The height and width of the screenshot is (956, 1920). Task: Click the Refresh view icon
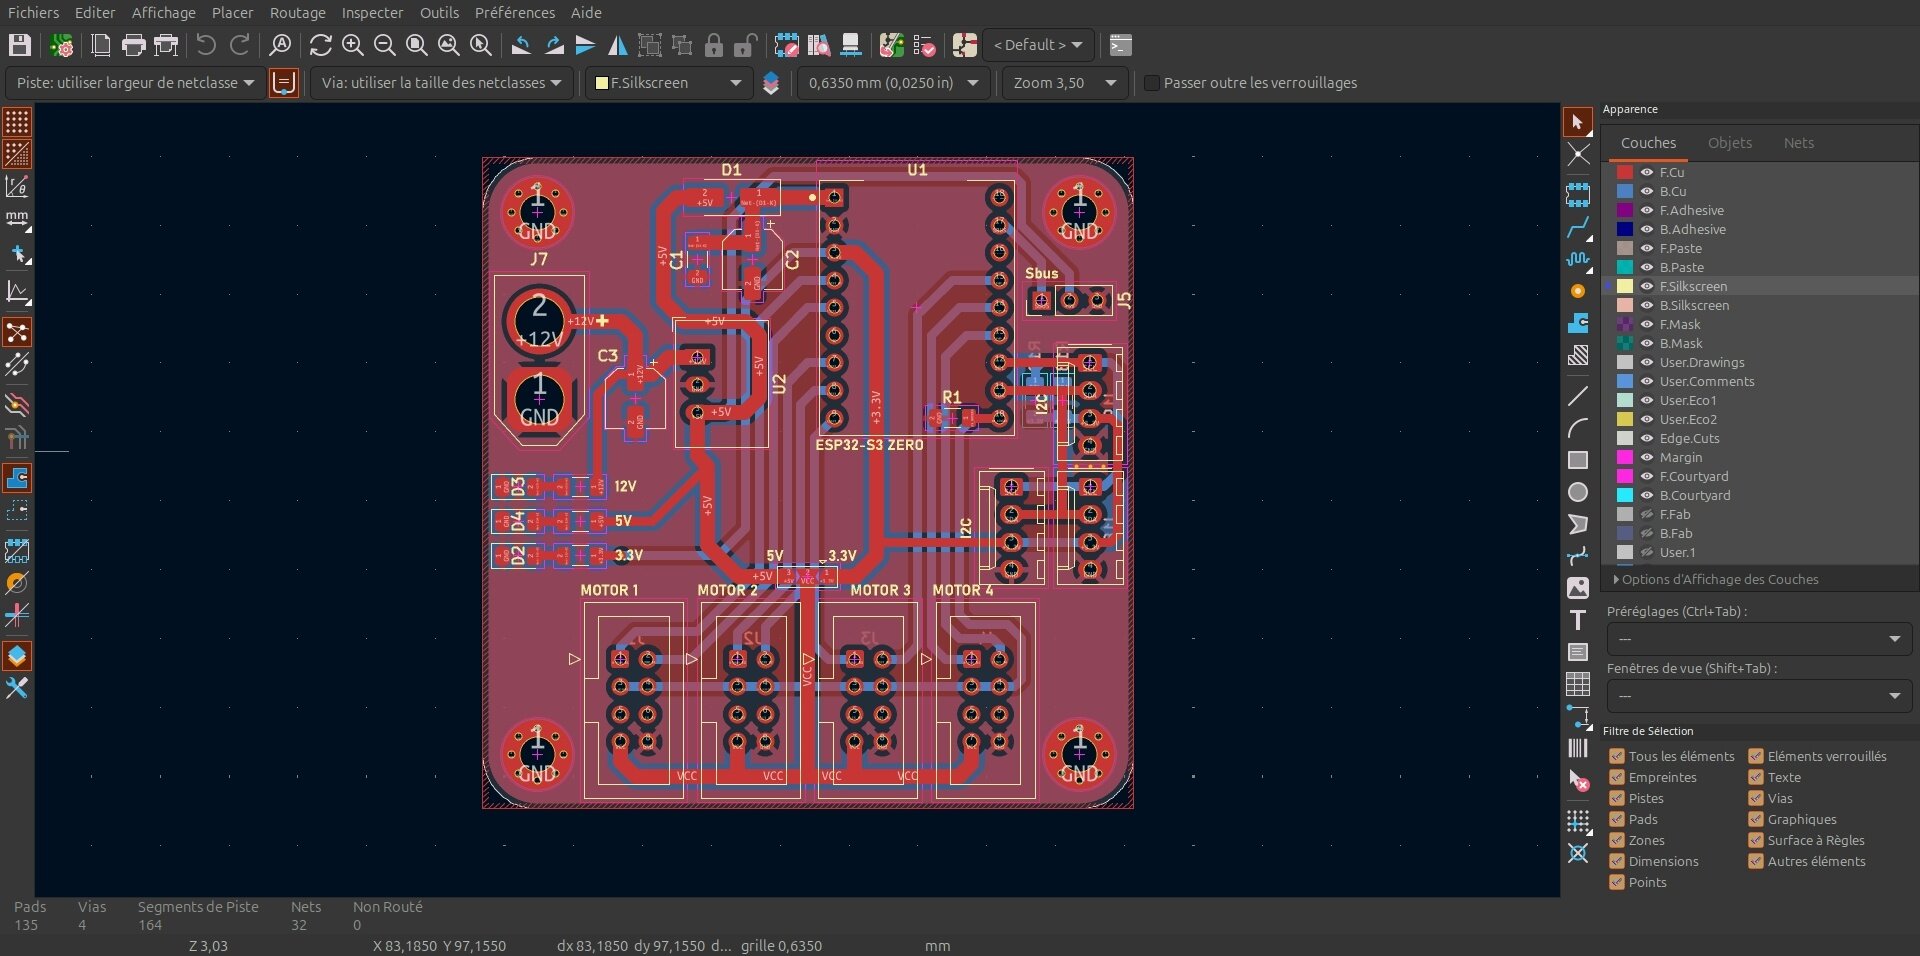tap(320, 45)
